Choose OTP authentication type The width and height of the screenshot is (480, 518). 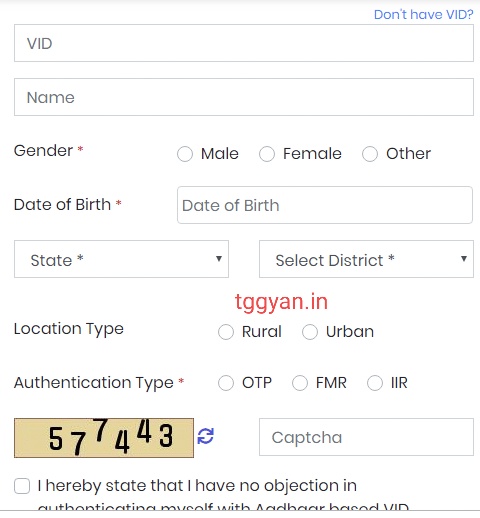click(x=226, y=383)
